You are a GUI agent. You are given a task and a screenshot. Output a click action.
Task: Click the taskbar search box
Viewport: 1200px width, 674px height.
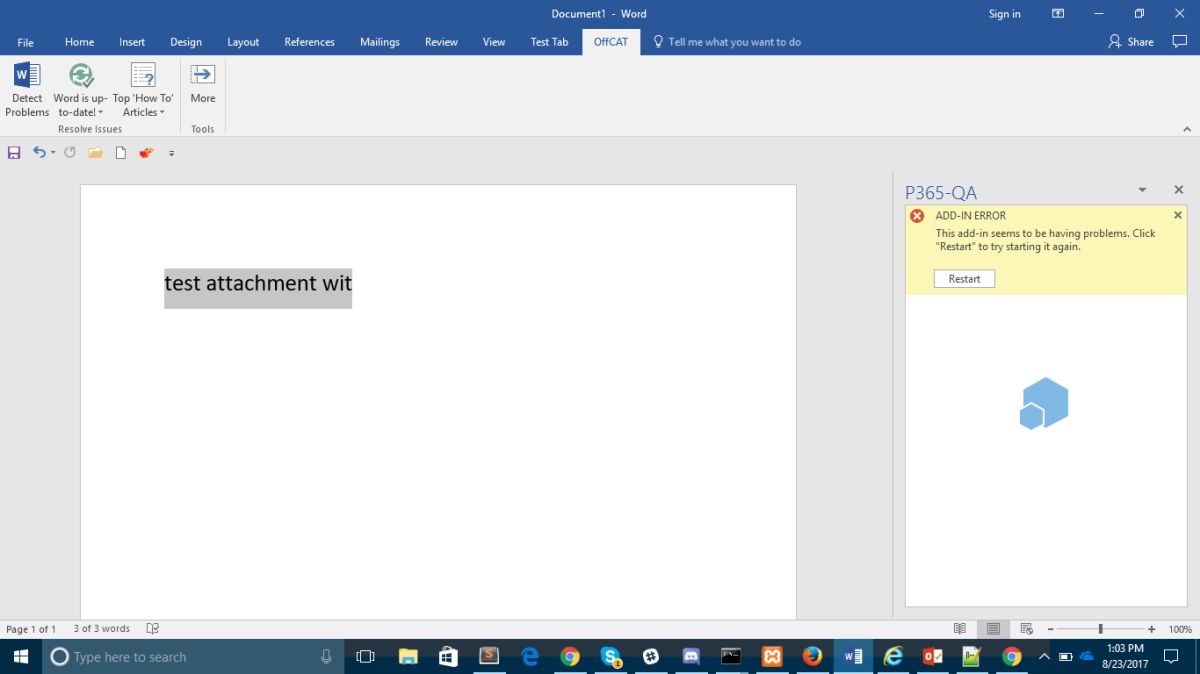pyautogui.click(x=193, y=657)
